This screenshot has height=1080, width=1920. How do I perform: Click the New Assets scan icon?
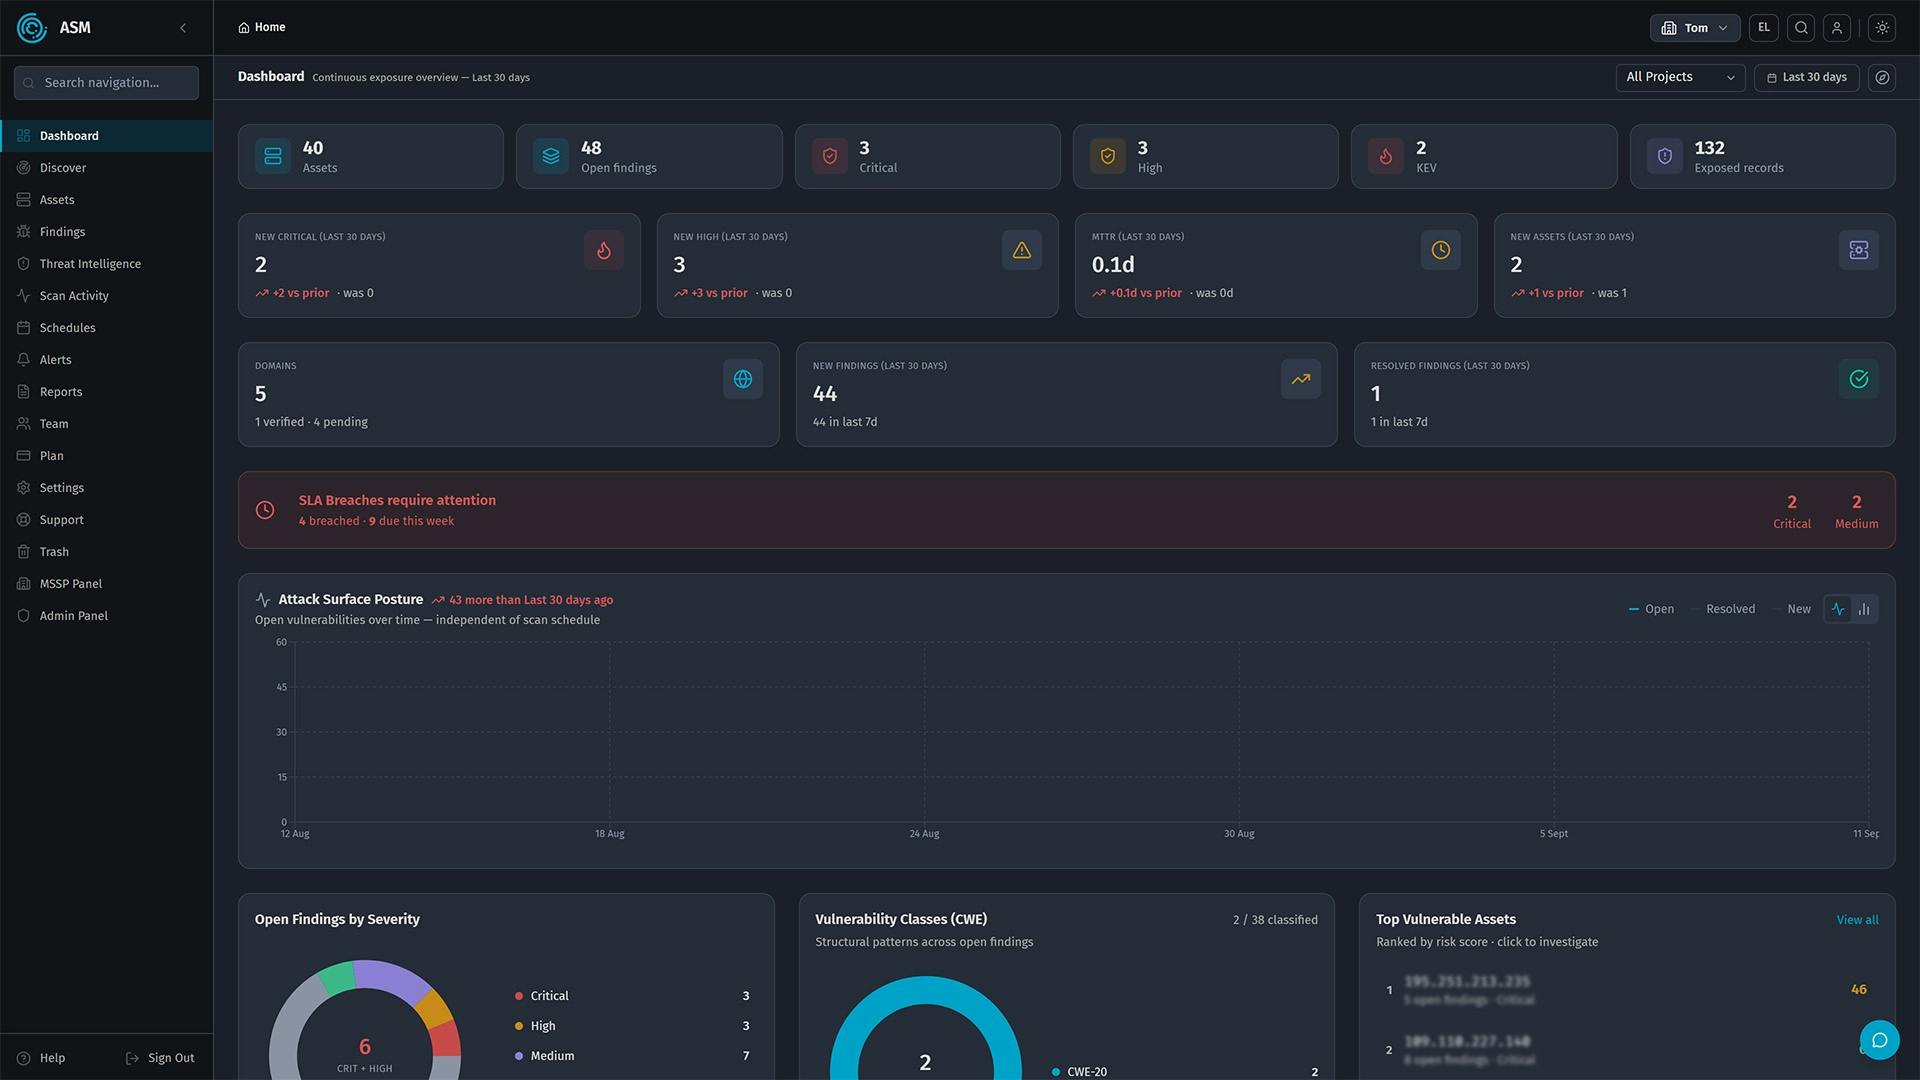[x=1859, y=250]
